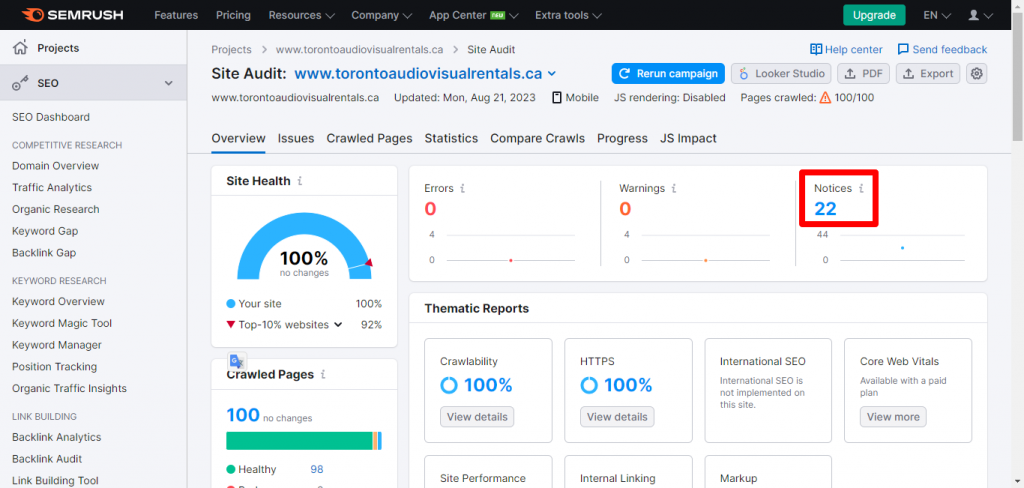Switch to the Issues tab
The height and width of the screenshot is (488, 1024).
tap(296, 138)
